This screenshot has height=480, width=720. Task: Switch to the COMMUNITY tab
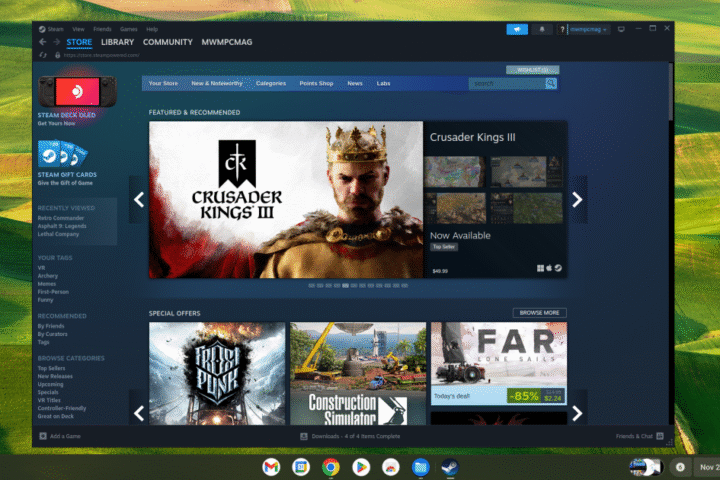168,42
